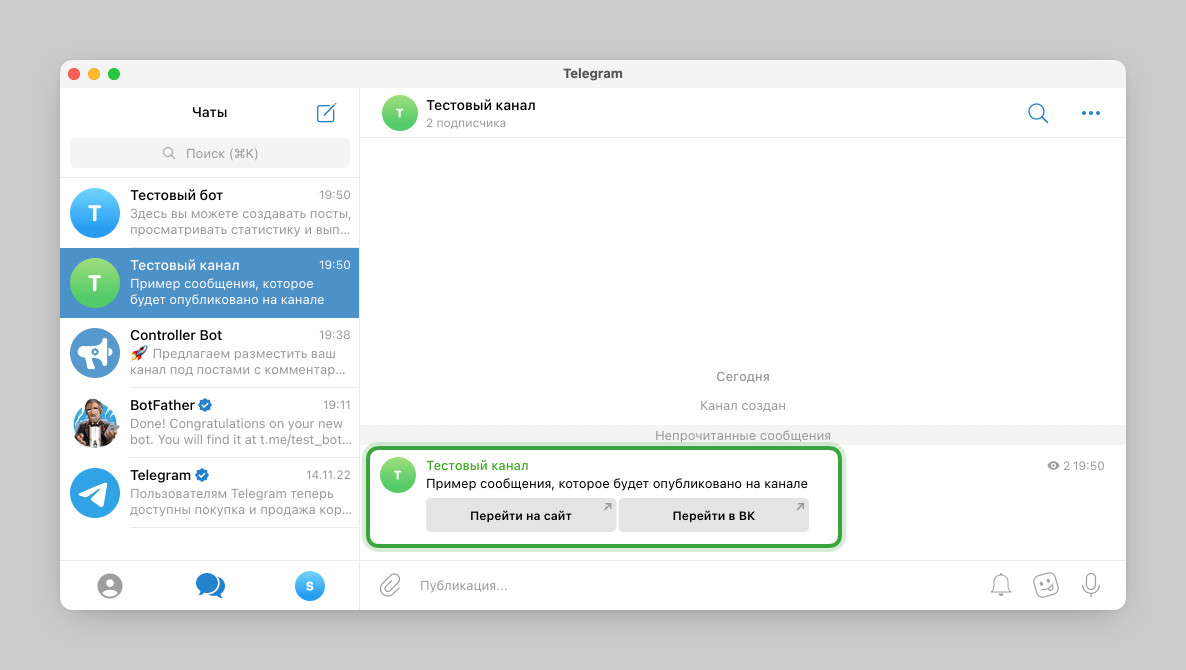The image size is (1186, 670).
Task: Select the BotFather chat
Action: pos(209,422)
